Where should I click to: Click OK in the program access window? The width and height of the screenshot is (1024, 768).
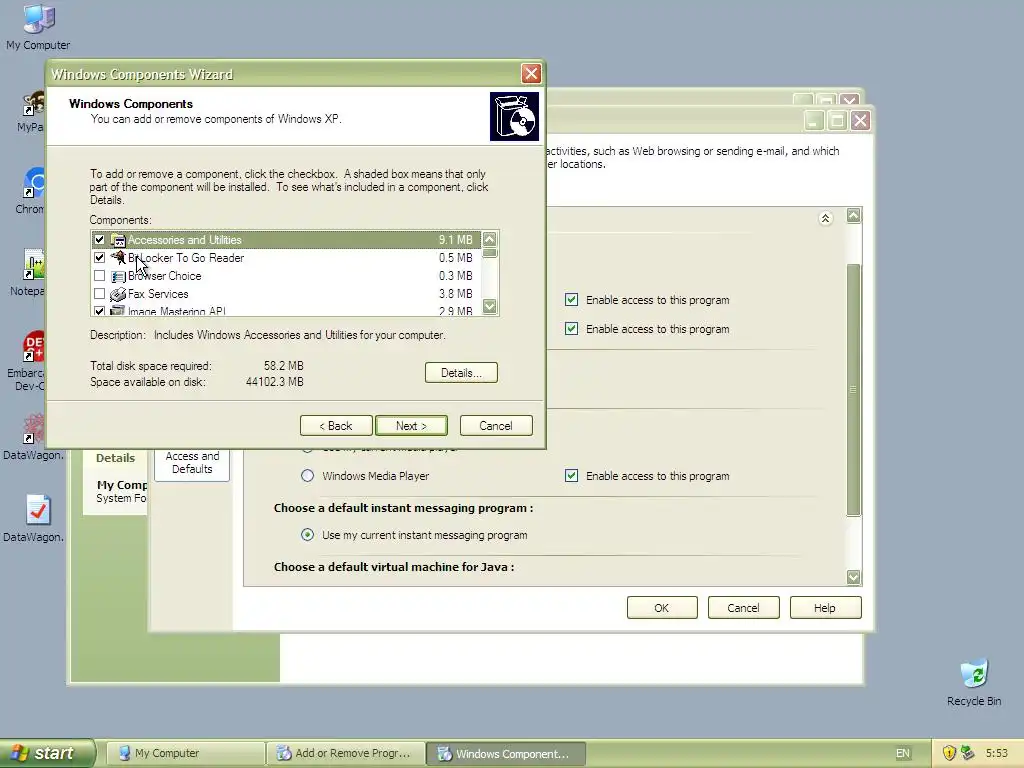(662, 608)
